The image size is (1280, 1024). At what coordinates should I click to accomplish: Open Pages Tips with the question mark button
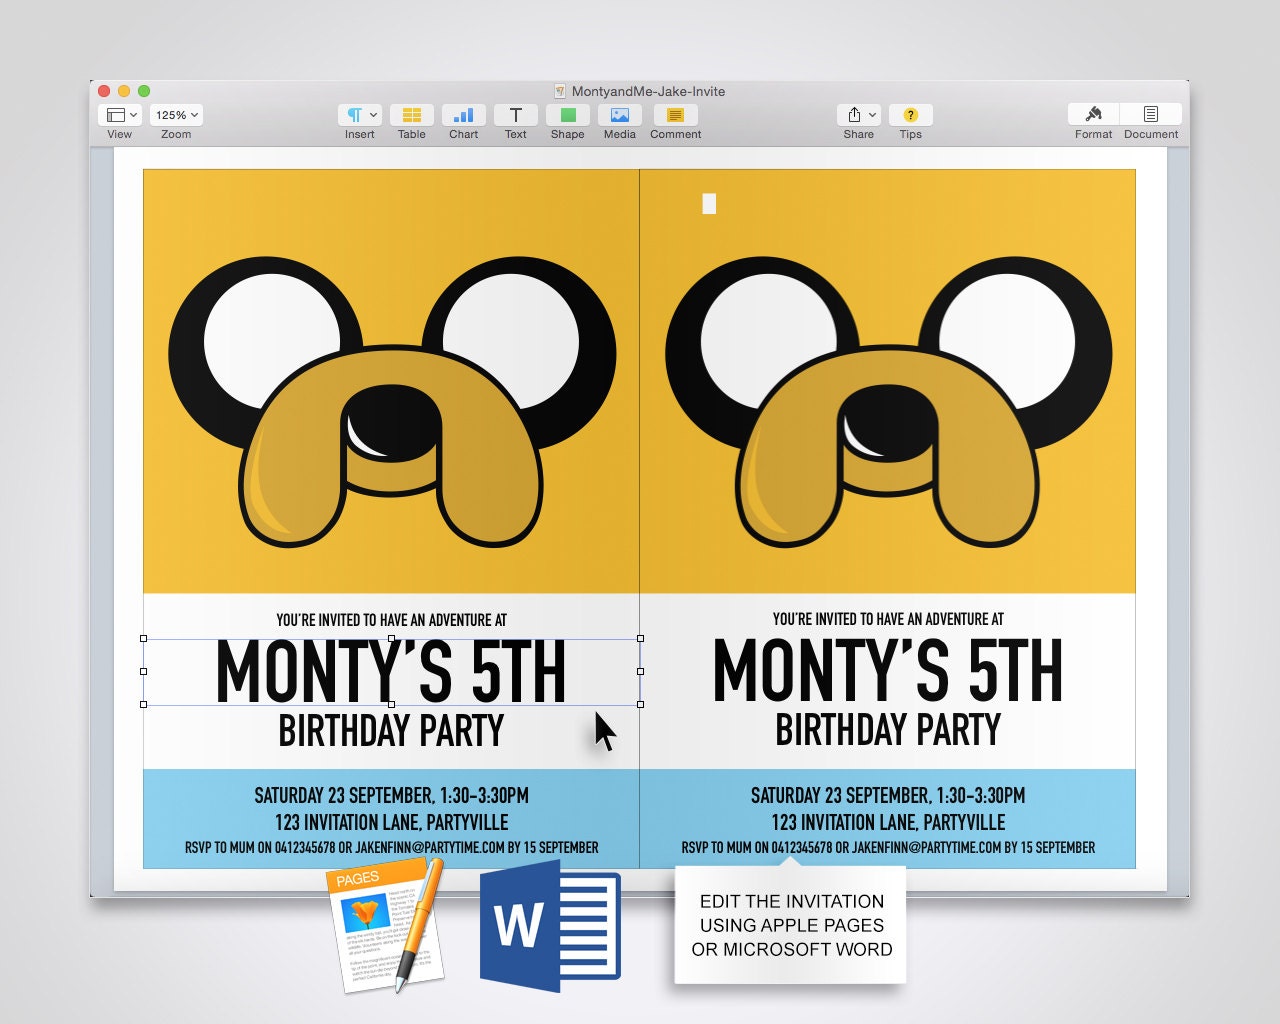point(910,115)
